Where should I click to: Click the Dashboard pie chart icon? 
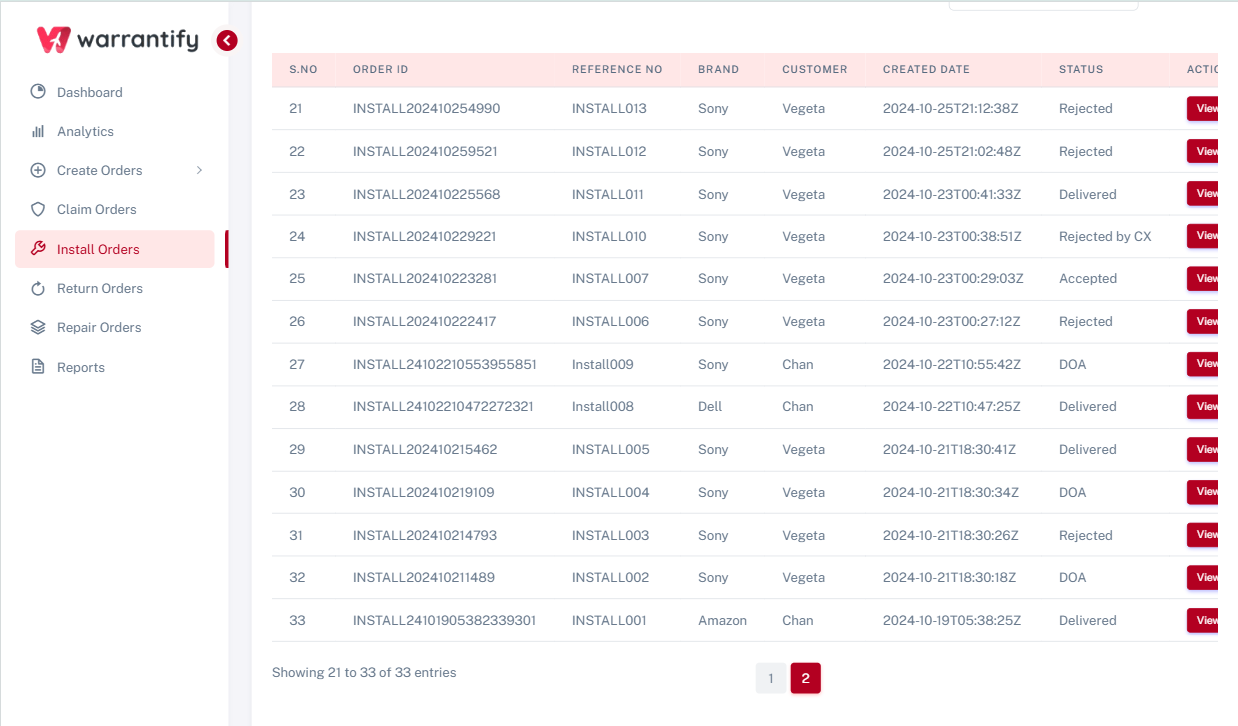[38, 92]
